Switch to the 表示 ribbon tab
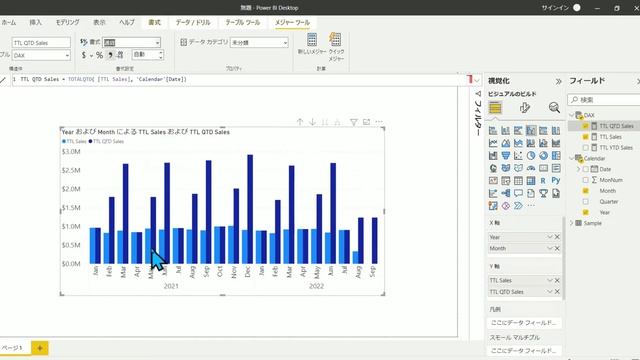Viewport: 640px width, 360px height. (x=99, y=22)
